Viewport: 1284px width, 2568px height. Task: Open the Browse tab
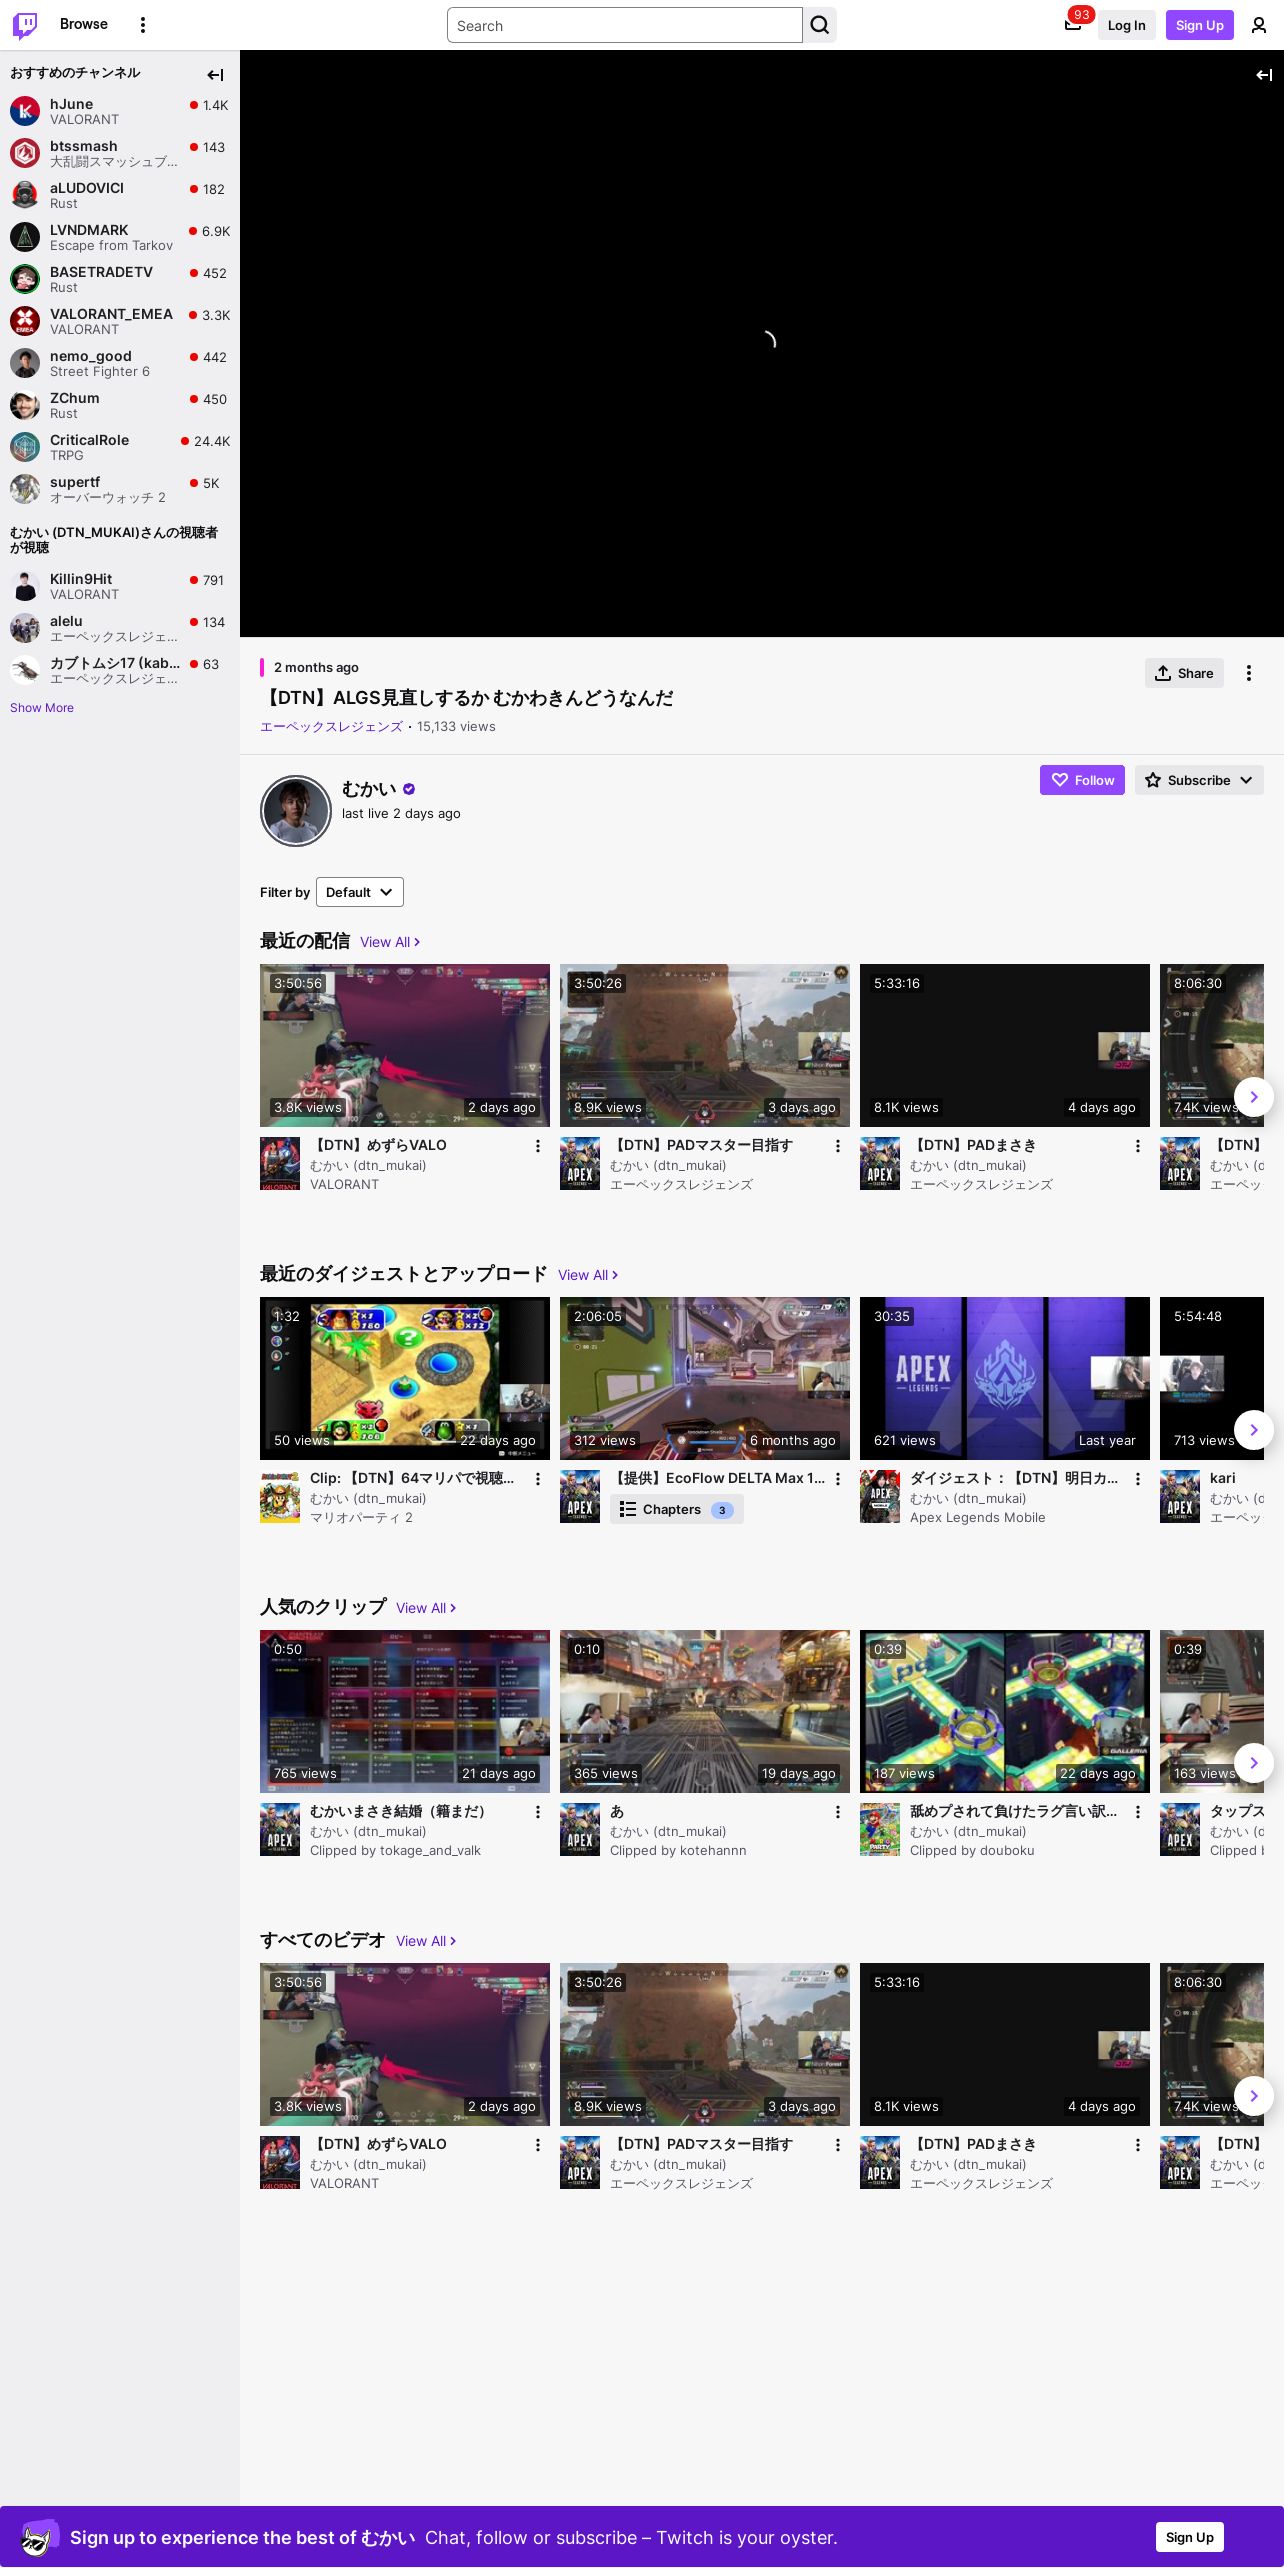(84, 24)
